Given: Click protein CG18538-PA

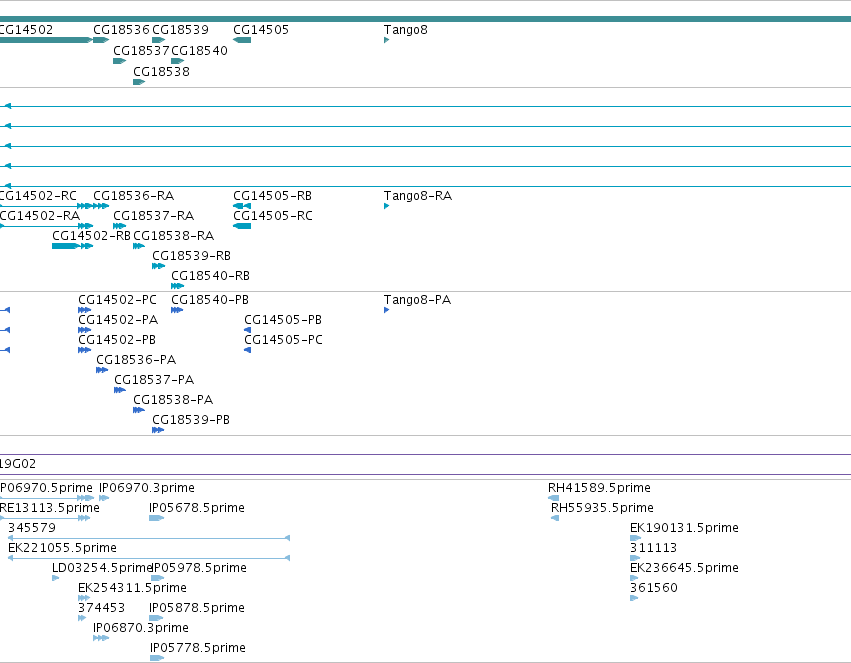Looking at the screenshot, I should [173, 400].
